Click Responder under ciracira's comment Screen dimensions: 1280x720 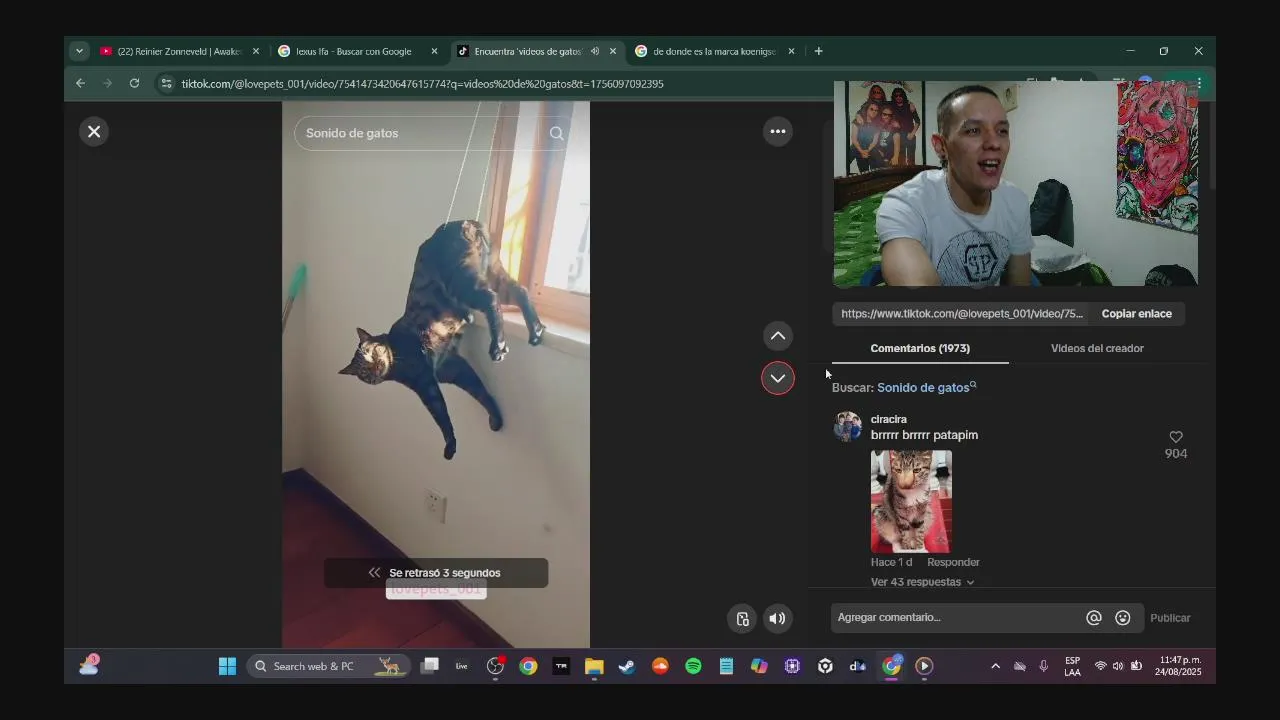953,562
